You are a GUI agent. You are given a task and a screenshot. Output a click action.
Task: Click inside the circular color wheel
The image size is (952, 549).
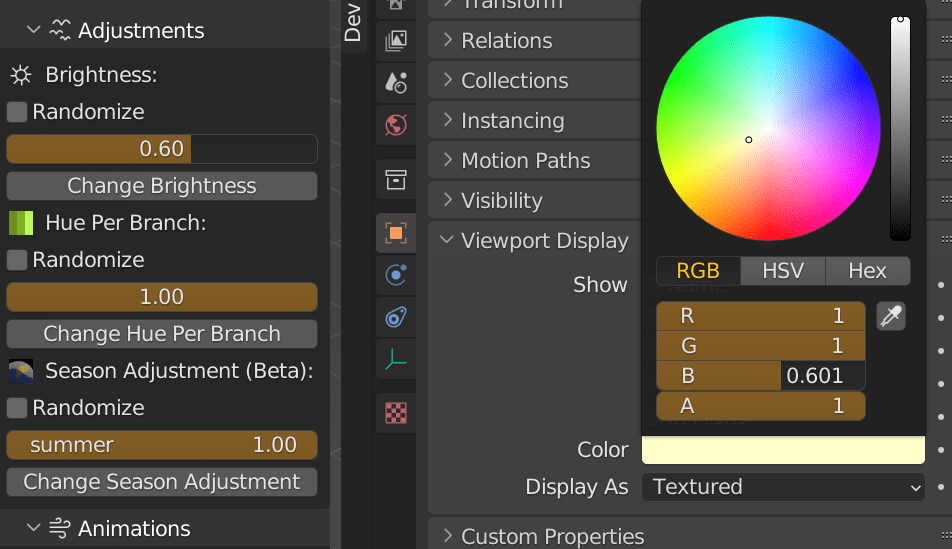[768, 129]
